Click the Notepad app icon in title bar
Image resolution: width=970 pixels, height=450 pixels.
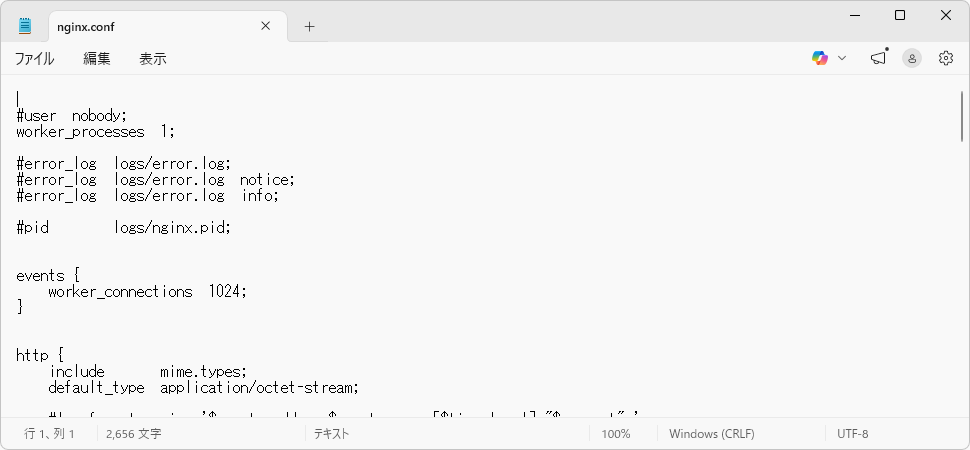coord(25,26)
